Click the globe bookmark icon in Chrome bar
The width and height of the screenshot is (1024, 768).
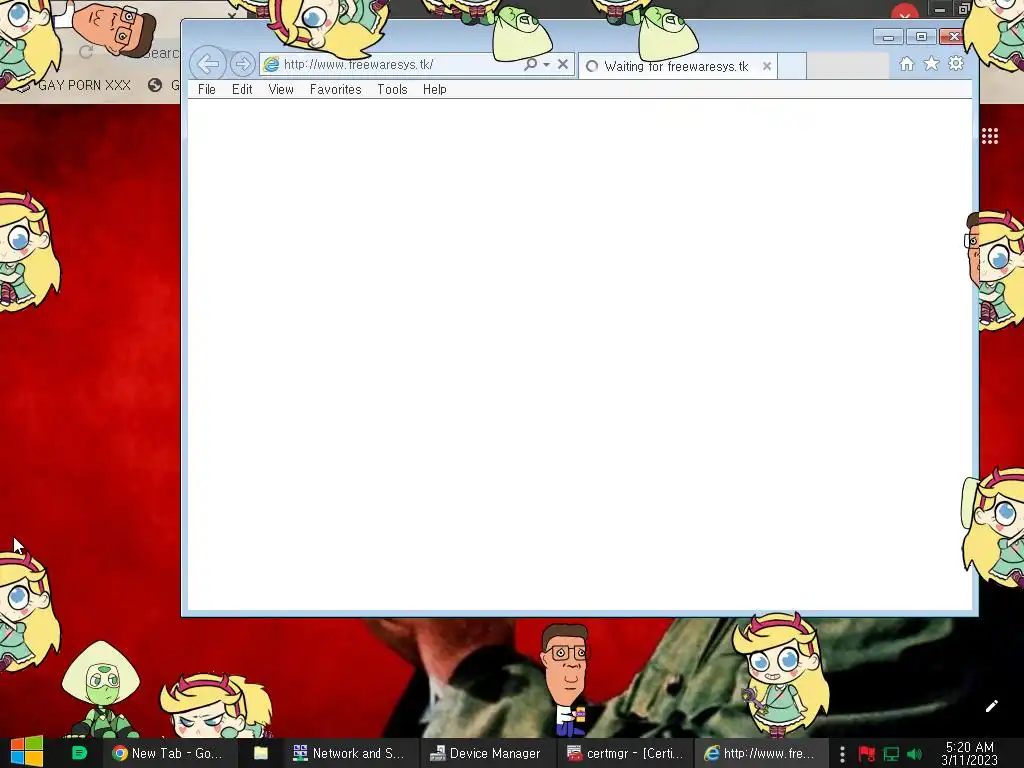pos(155,85)
